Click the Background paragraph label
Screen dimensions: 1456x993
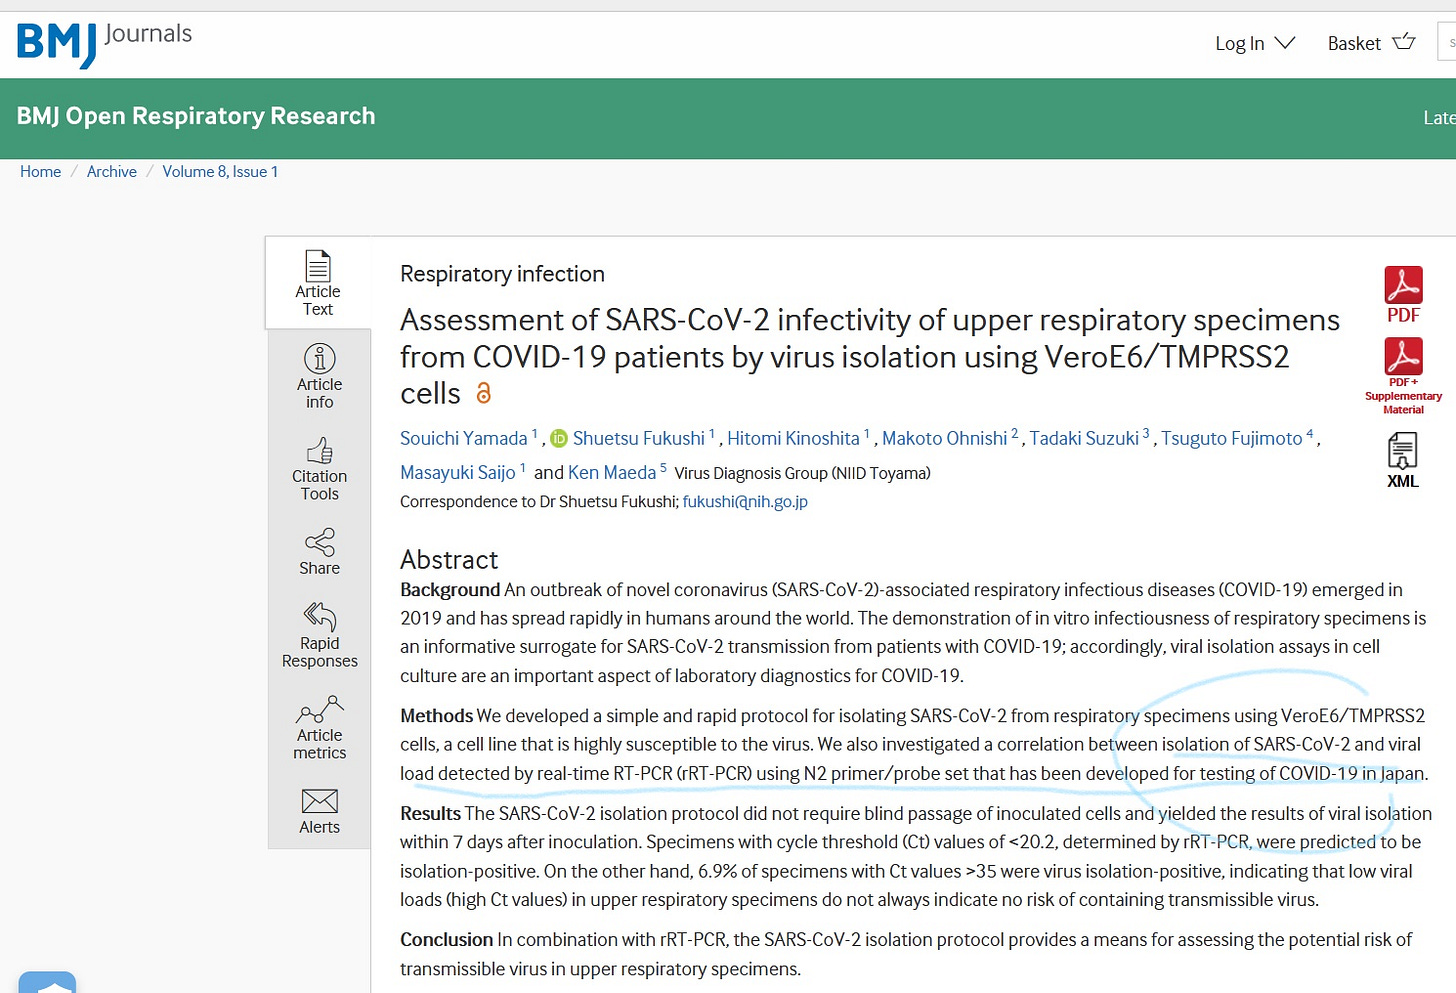pos(450,590)
